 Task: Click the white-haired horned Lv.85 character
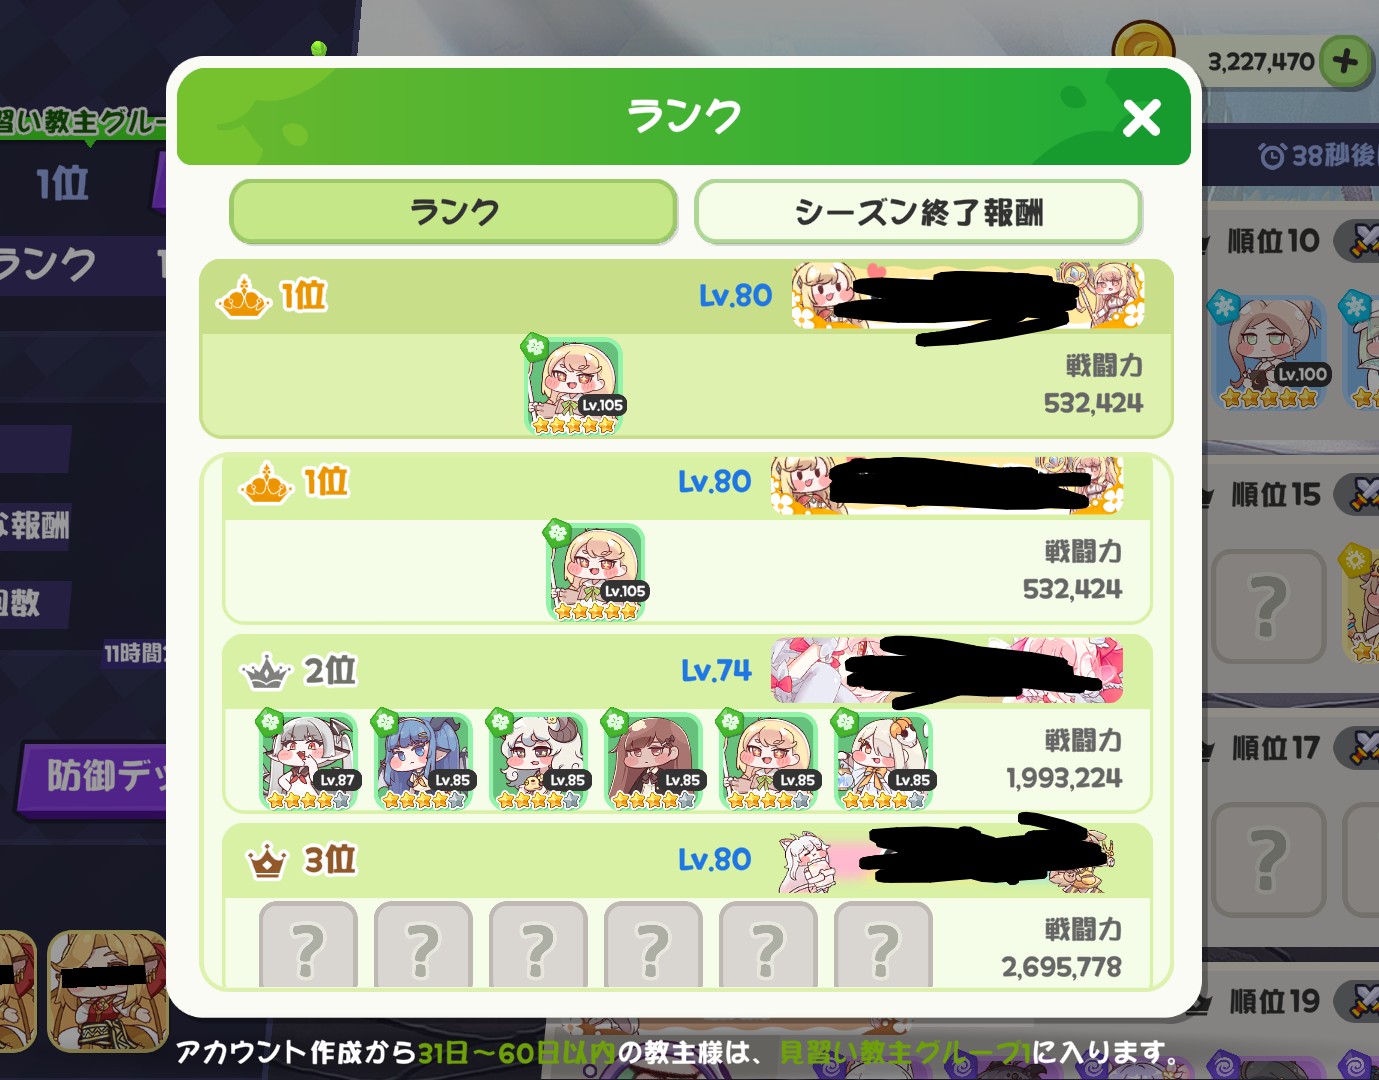click(538, 760)
